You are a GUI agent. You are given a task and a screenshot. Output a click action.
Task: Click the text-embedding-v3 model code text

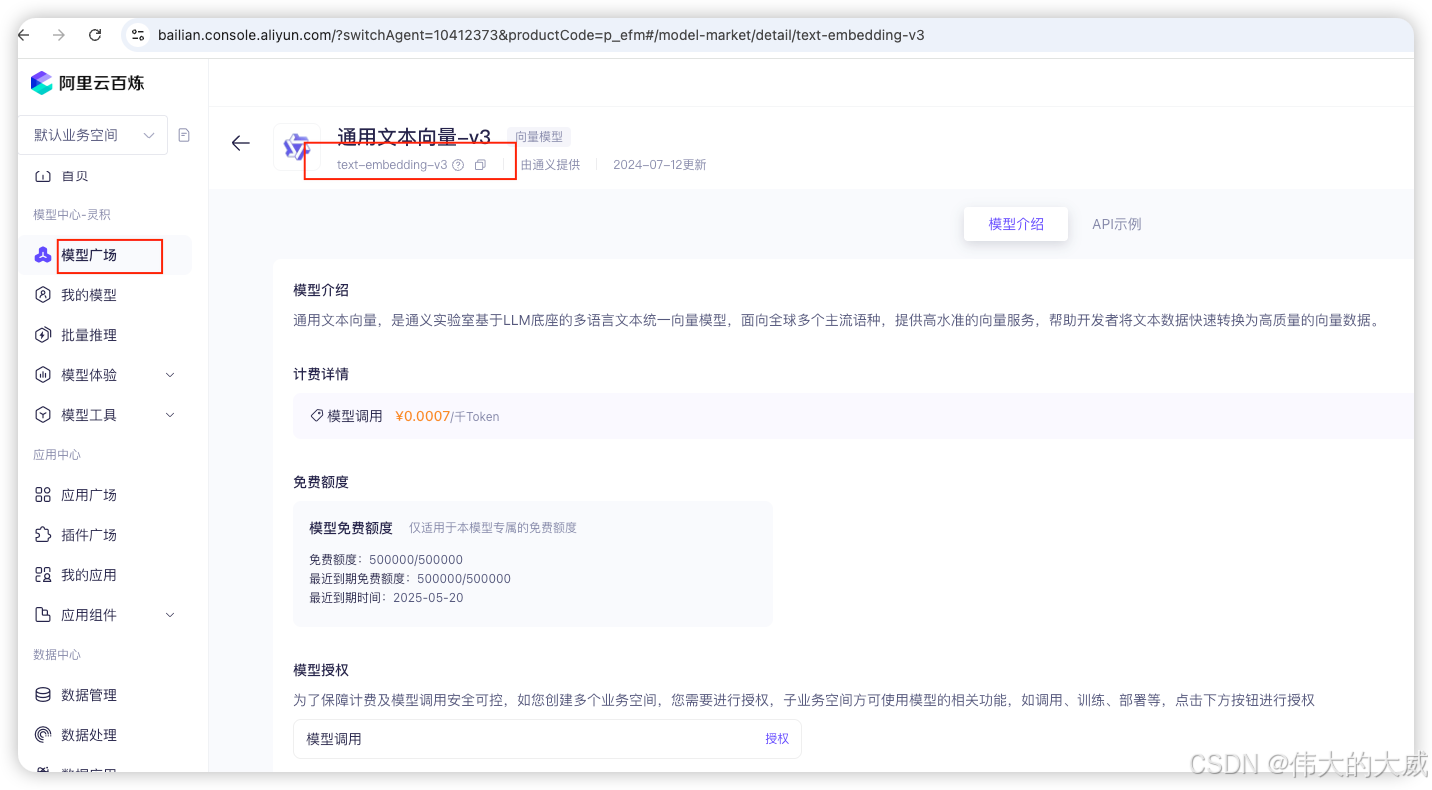392,165
